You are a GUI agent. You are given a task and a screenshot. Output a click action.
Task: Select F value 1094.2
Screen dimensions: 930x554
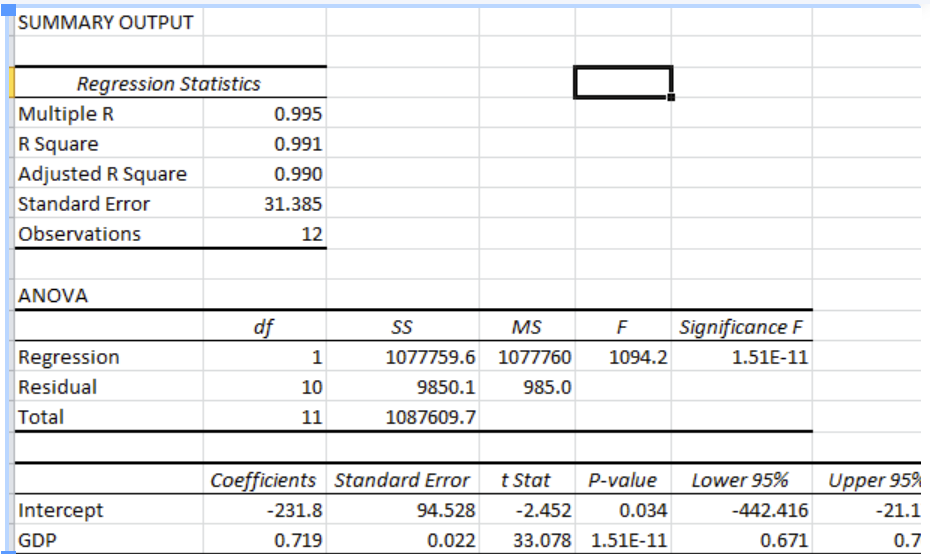pos(623,357)
